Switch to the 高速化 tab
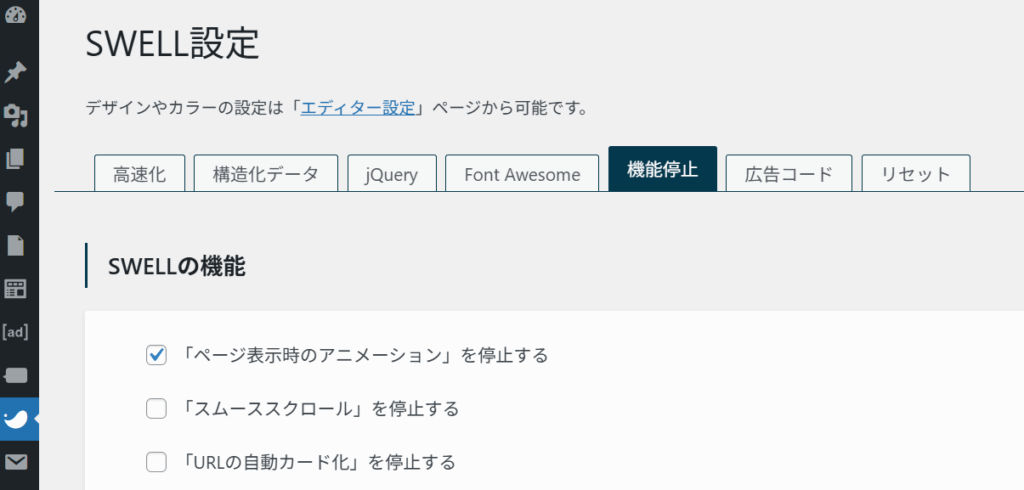This screenshot has height=490, width=1024. pyautogui.click(x=140, y=174)
